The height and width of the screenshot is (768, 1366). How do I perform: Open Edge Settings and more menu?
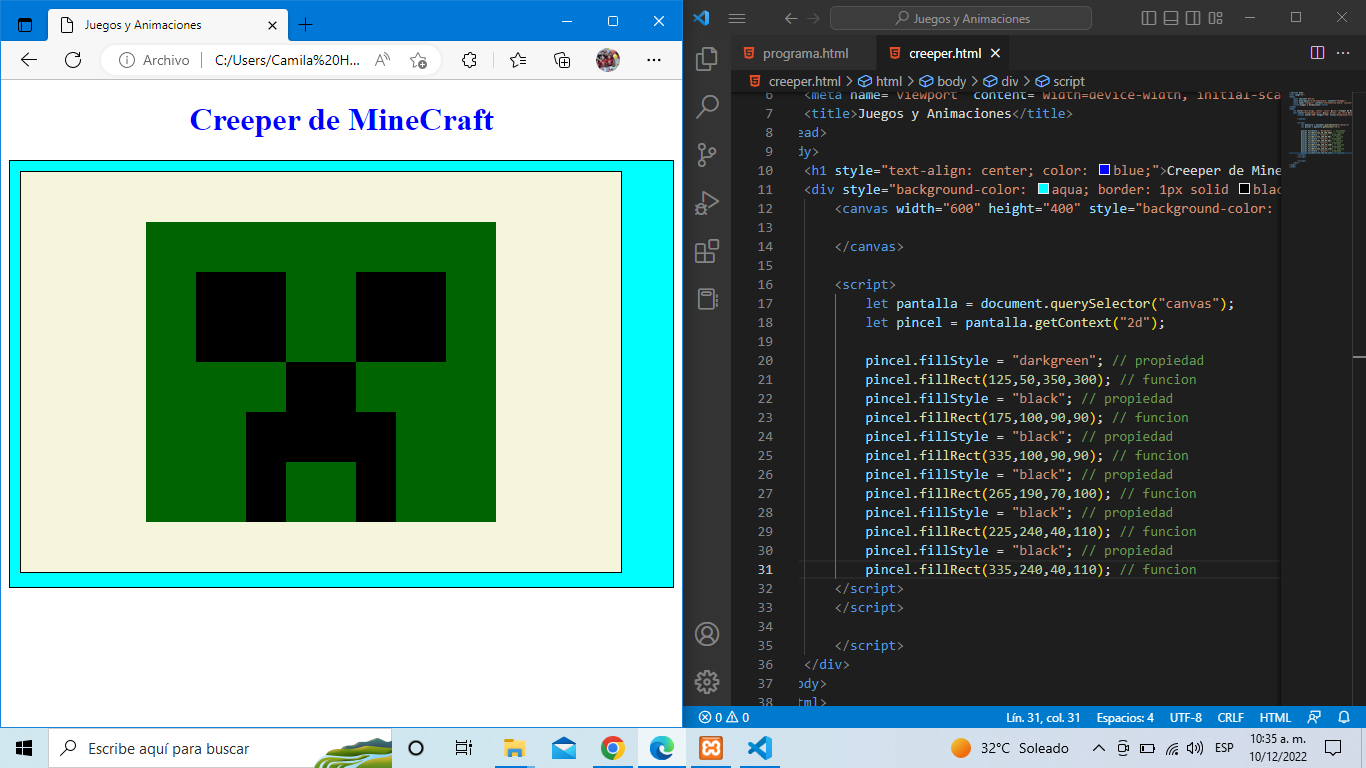pyautogui.click(x=654, y=60)
